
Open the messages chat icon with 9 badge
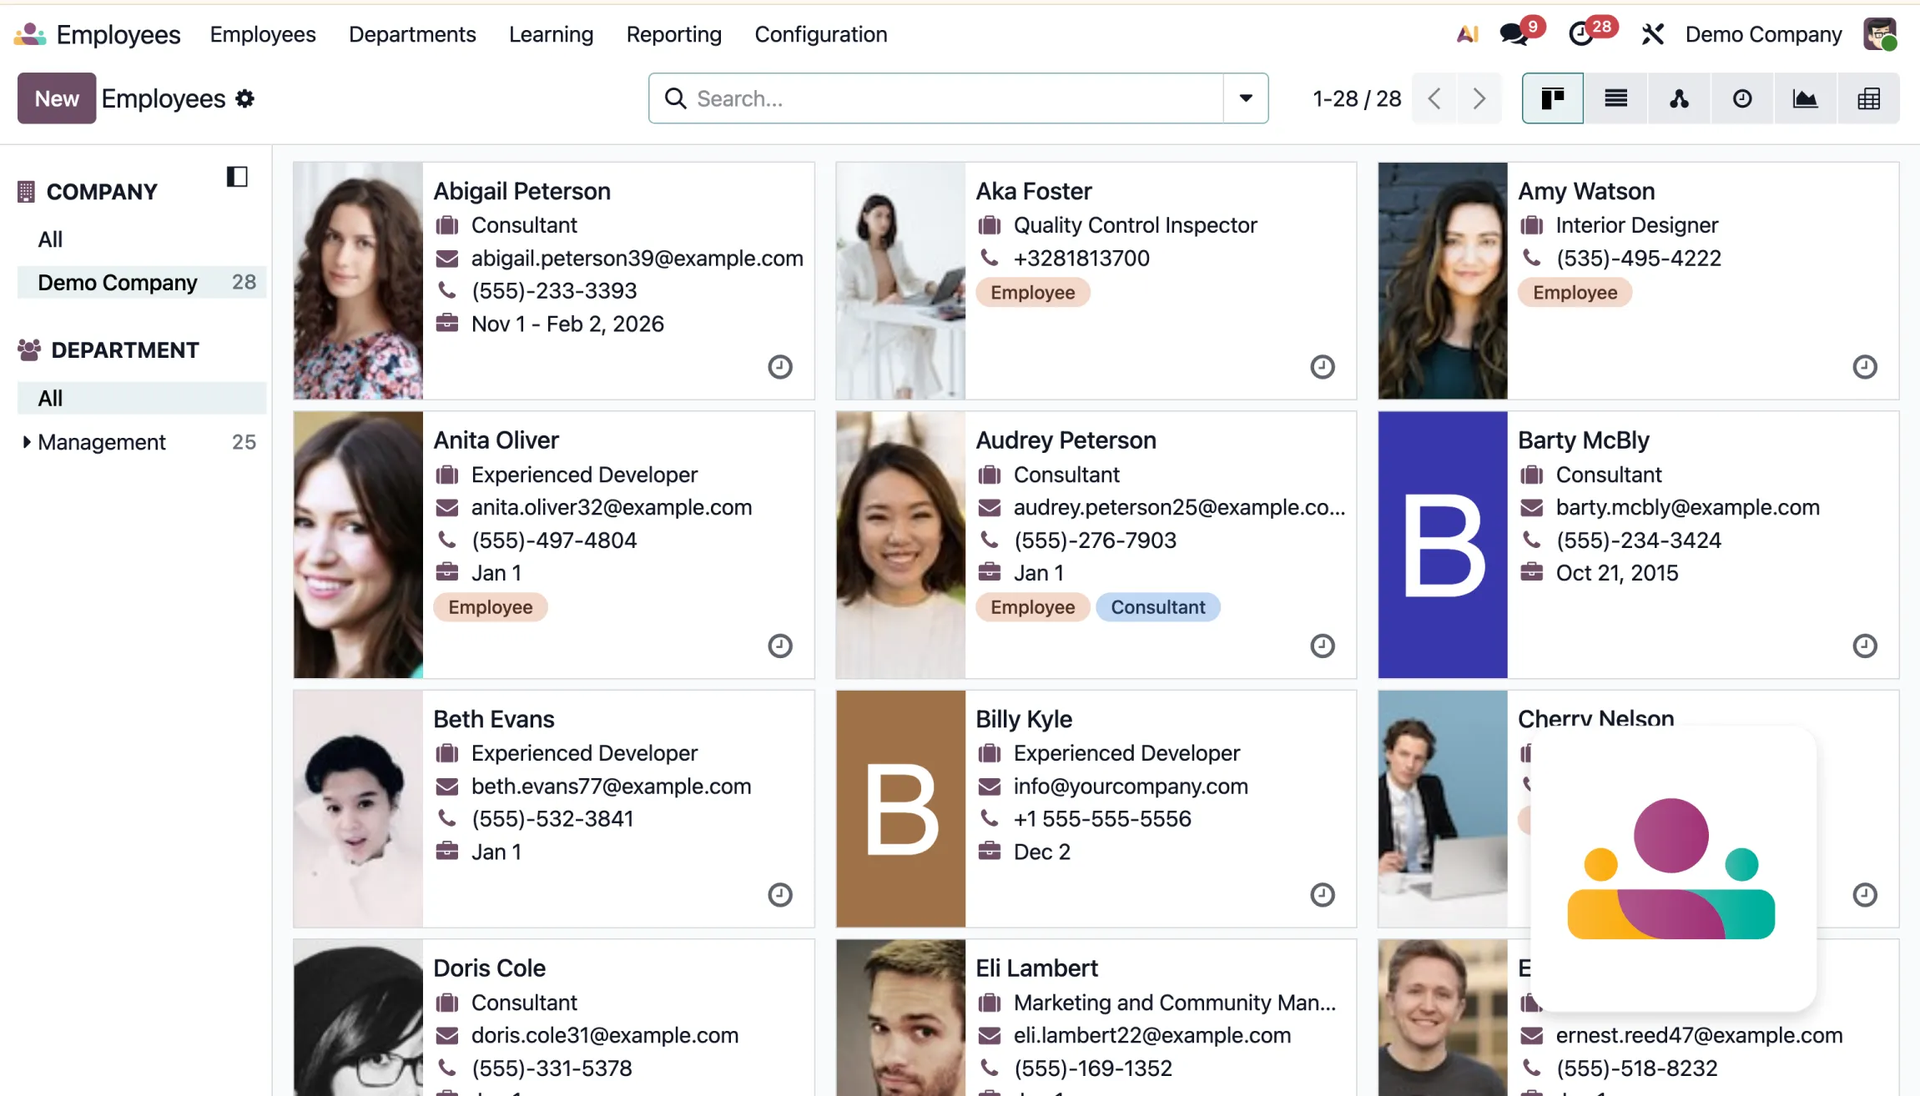[1514, 34]
